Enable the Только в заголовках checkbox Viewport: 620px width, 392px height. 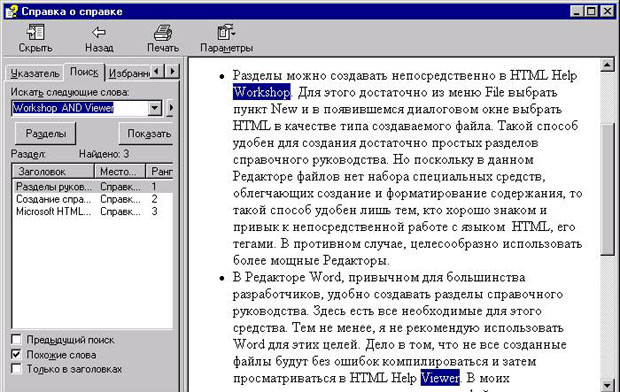tap(16, 369)
